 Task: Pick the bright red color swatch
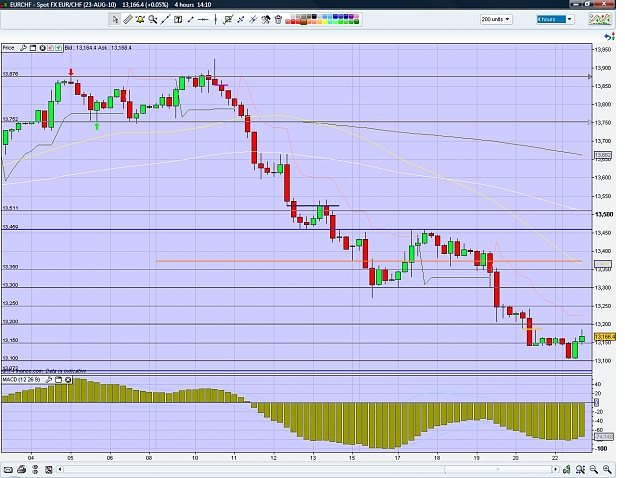coord(293,22)
